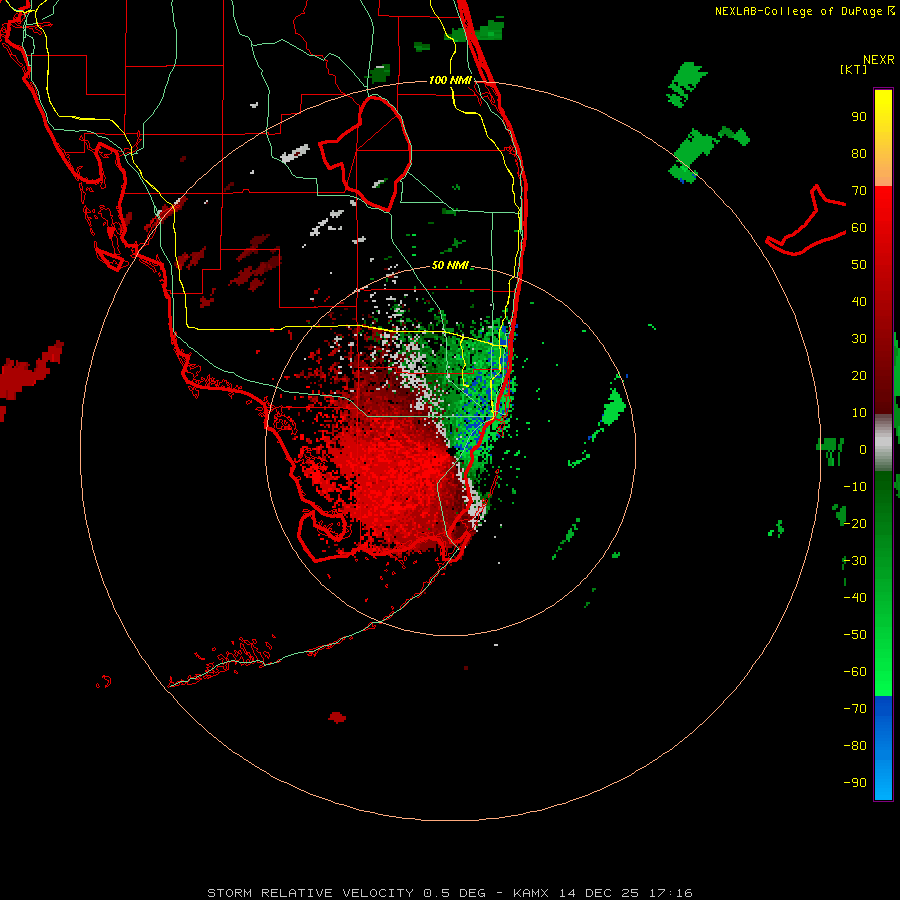Click the -90 value on the velocity scale
This screenshot has height=900, width=900.
click(x=855, y=783)
